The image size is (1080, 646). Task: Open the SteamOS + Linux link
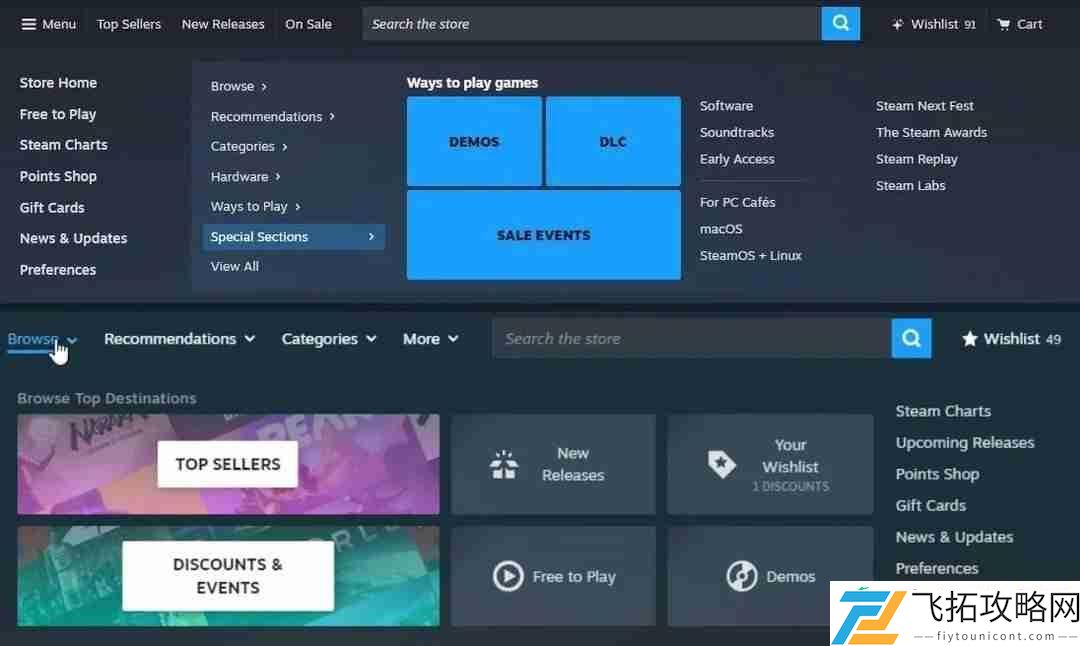(751, 256)
